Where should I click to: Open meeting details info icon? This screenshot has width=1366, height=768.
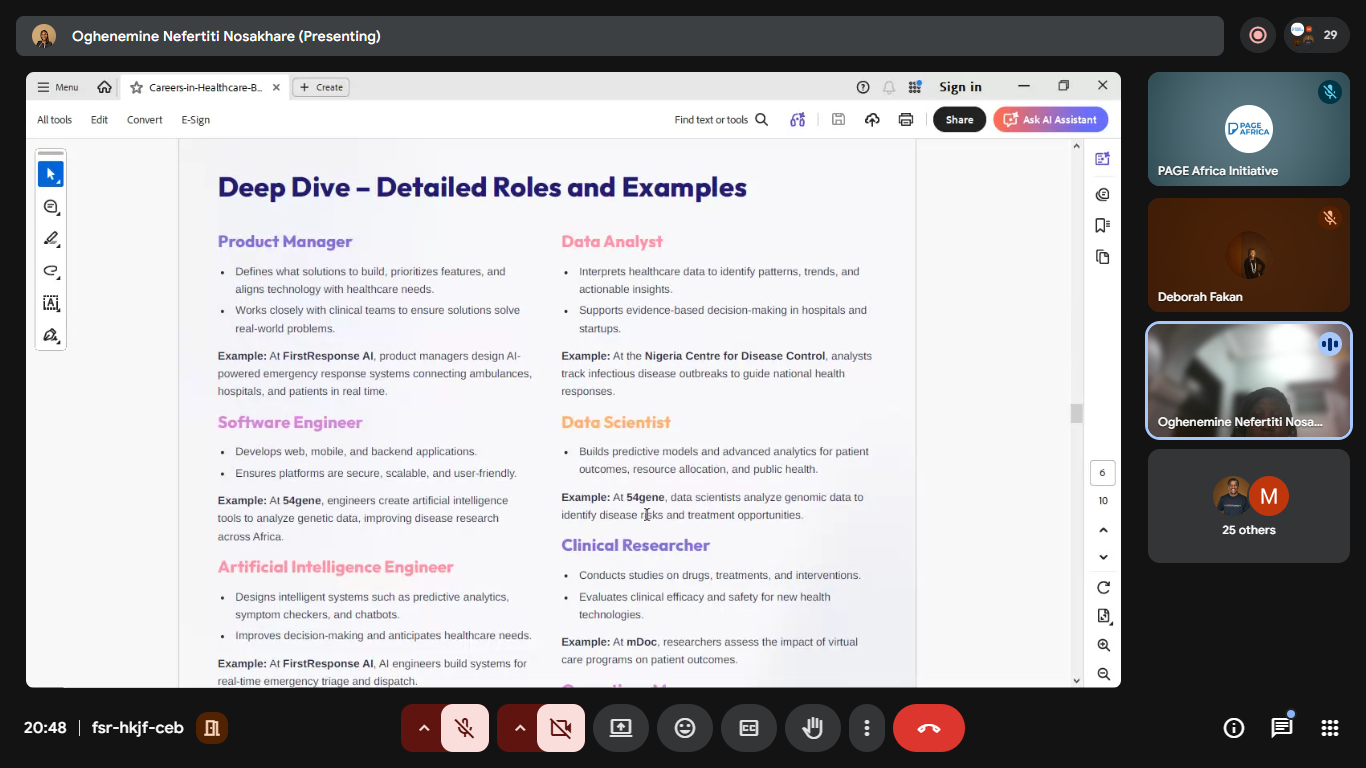pos(1234,728)
